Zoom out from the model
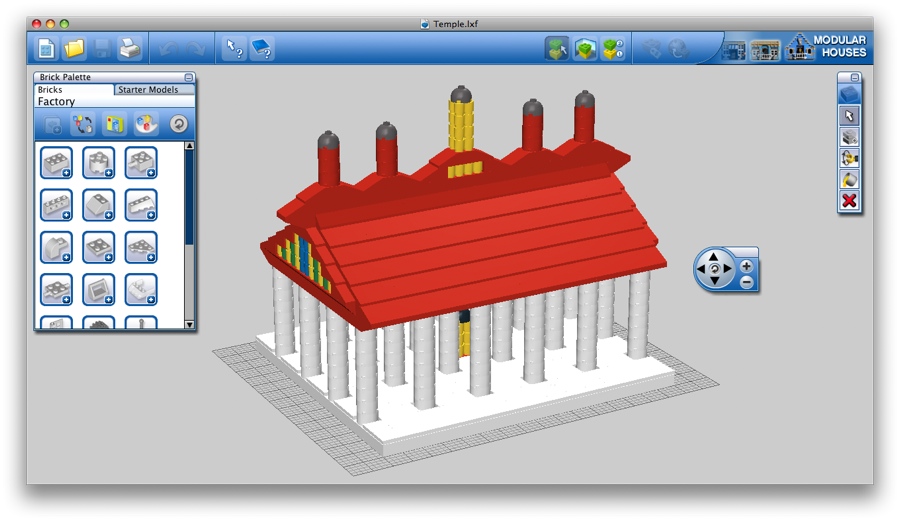The width and height of the screenshot is (900, 521). pyautogui.click(x=746, y=282)
